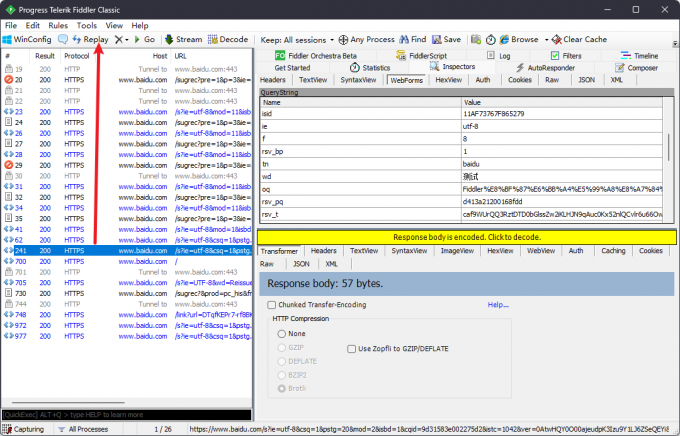The height and width of the screenshot is (436, 680).
Task: Sort sessions by Result column header
Action: [x=45, y=56]
